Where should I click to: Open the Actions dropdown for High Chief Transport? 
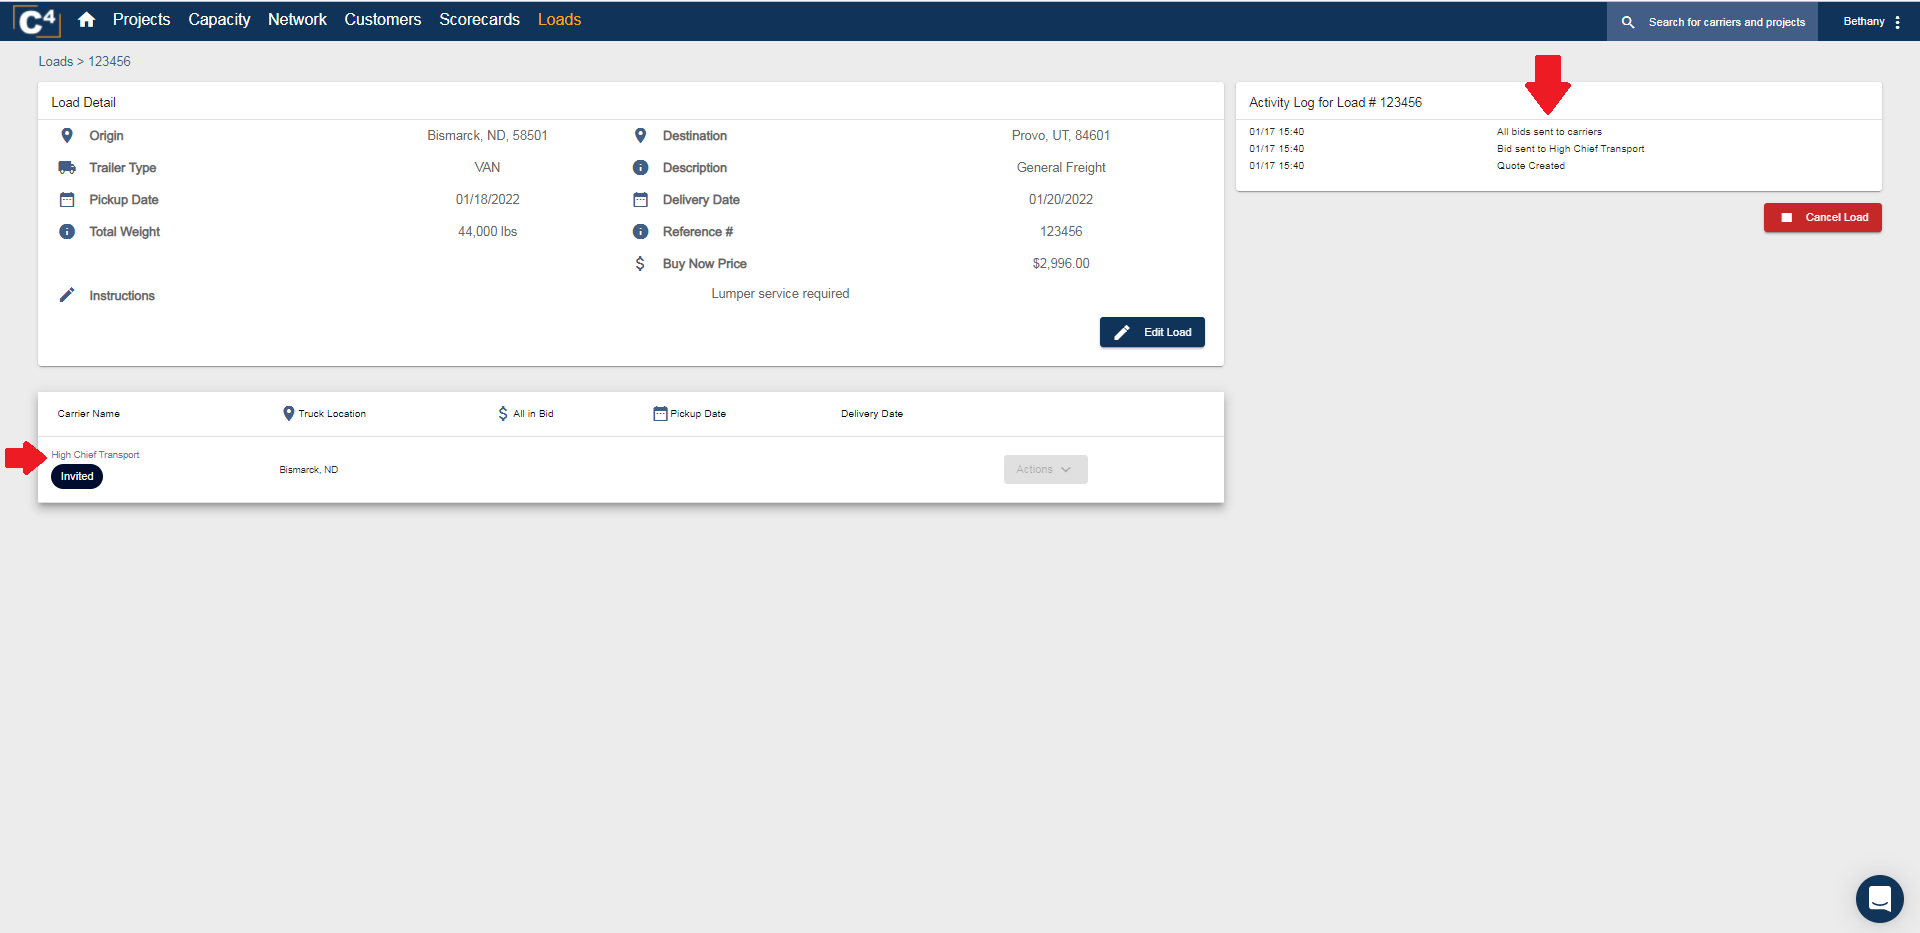tap(1044, 469)
